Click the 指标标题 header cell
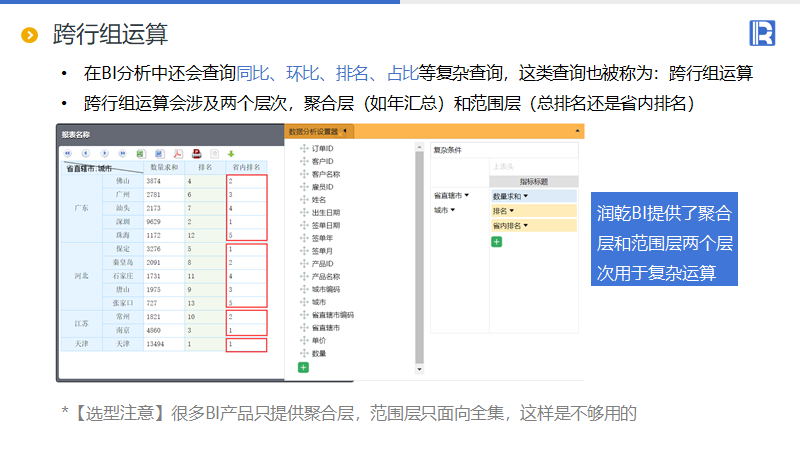Viewport: 800px width, 450px height. point(534,182)
